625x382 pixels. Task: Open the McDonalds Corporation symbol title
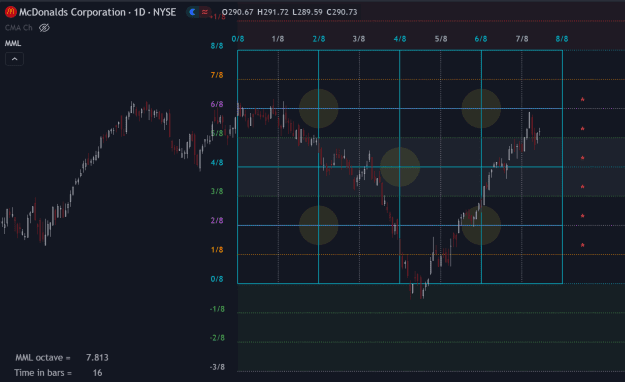(x=97, y=12)
